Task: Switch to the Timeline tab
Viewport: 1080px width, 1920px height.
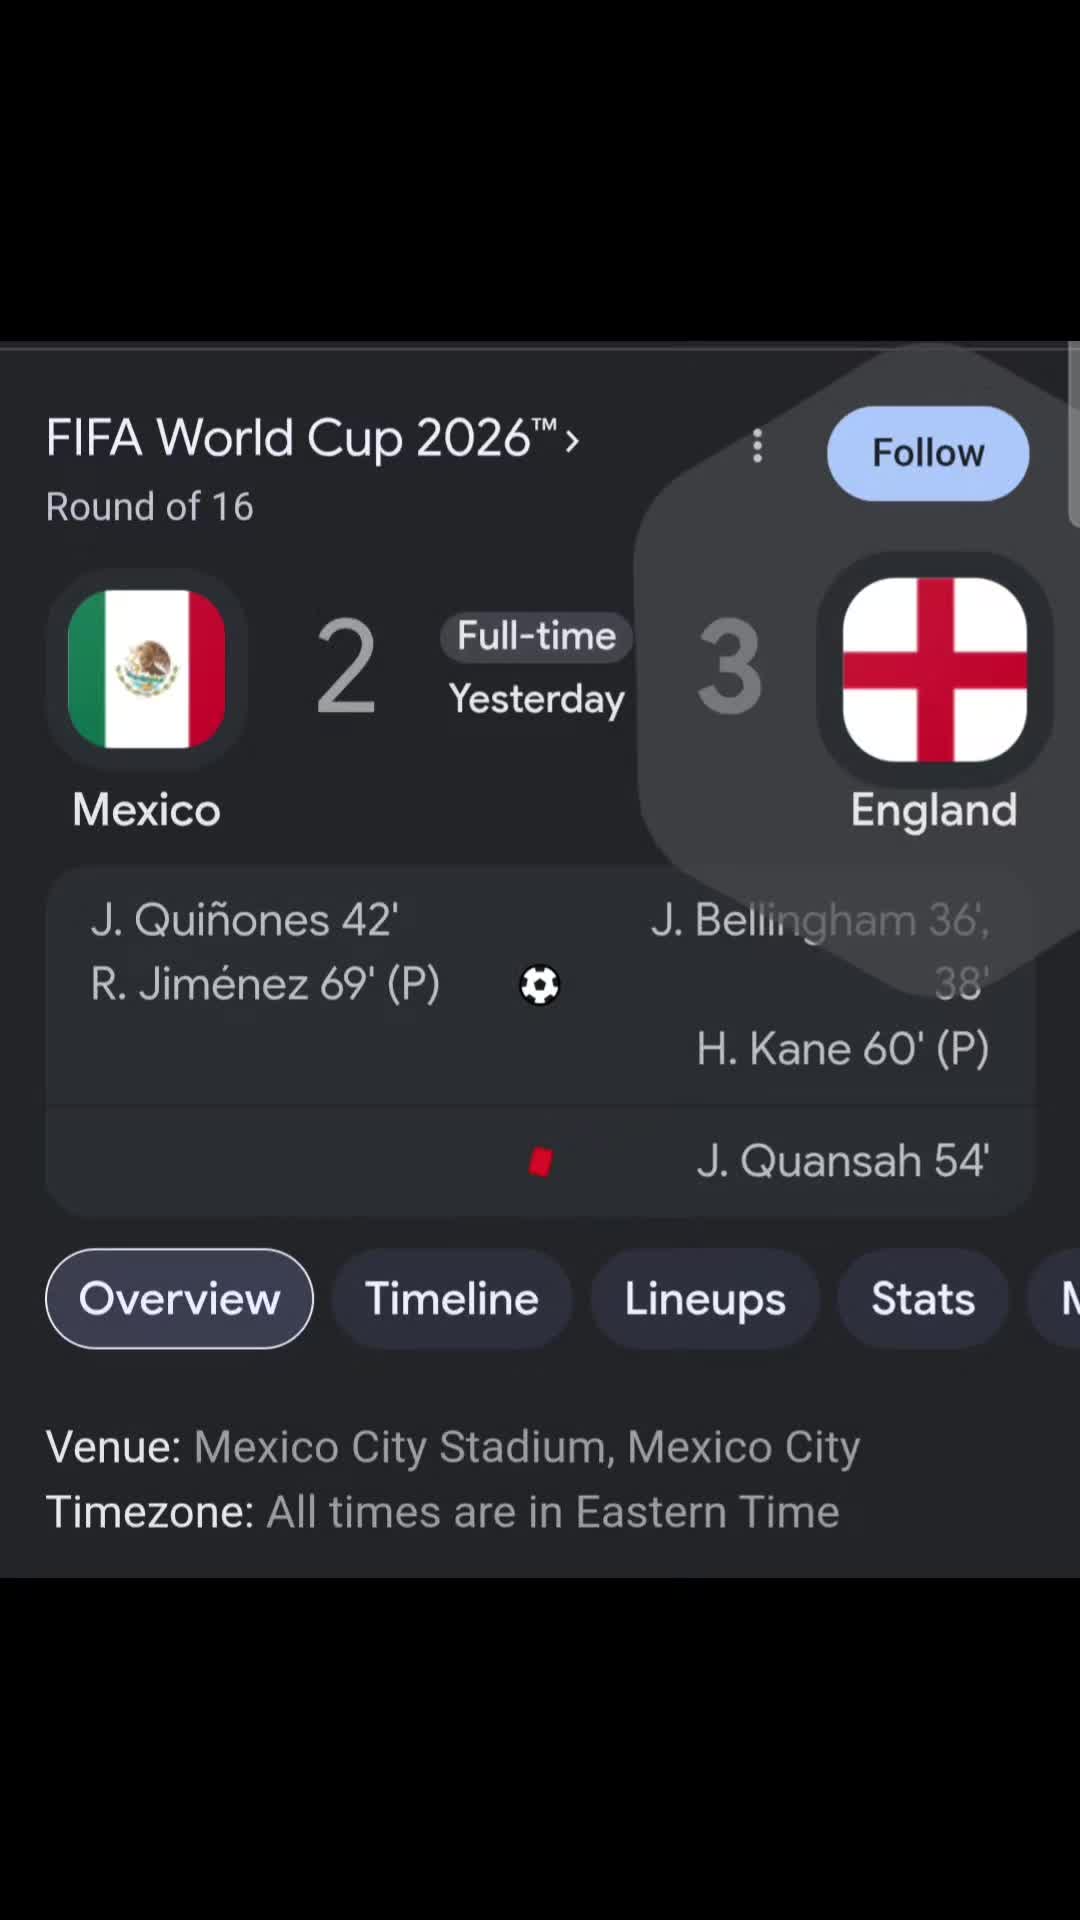Action: click(x=452, y=1299)
